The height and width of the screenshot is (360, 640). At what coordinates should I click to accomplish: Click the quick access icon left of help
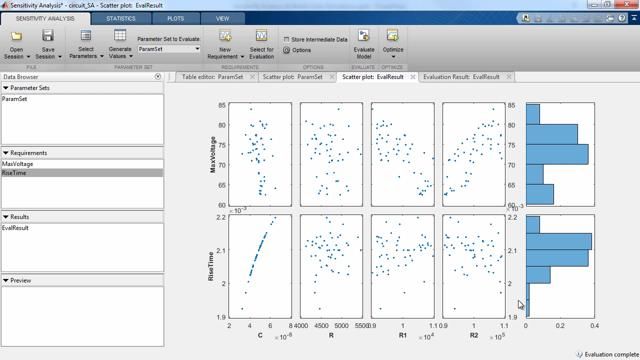point(610,18)
